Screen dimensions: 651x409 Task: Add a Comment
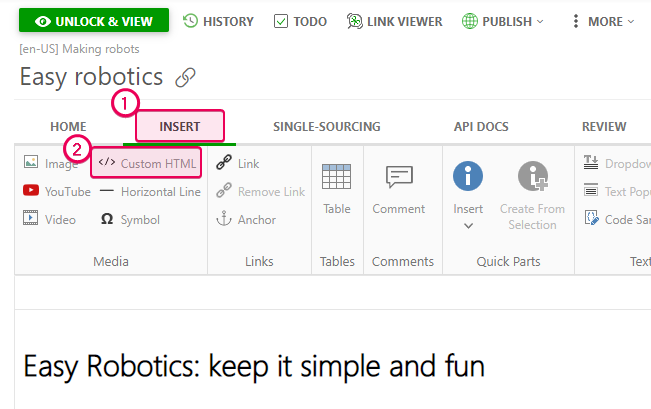pyautogui.click(x=399, y=189)
